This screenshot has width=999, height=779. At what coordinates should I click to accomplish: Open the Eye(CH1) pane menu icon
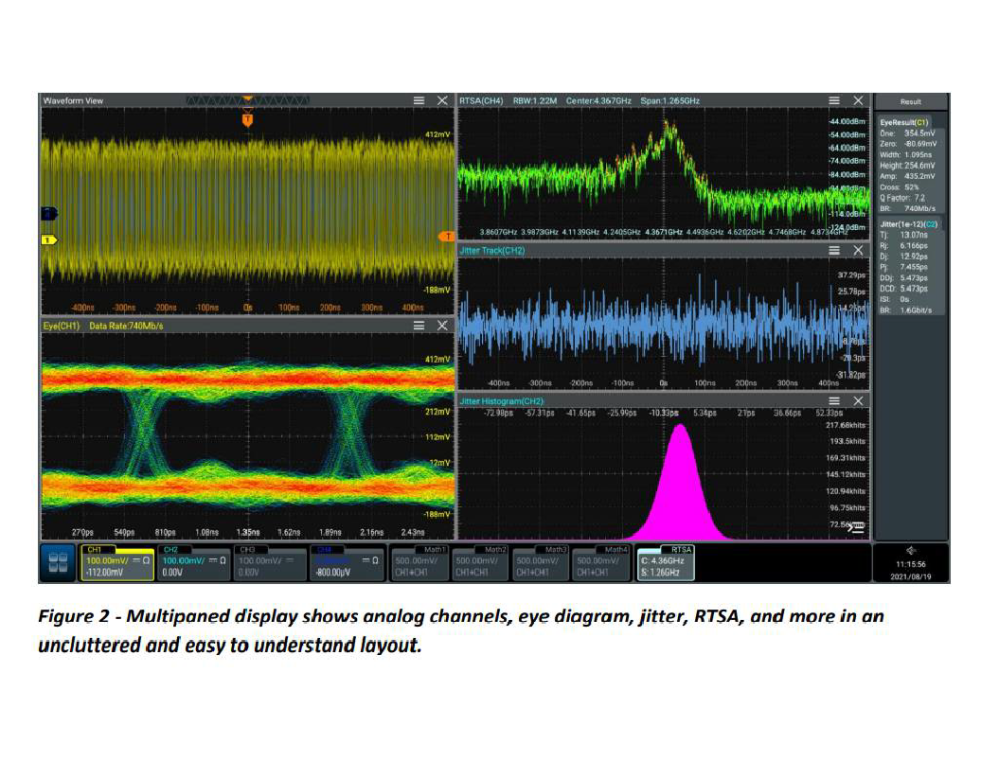click(x=420, y=326)
